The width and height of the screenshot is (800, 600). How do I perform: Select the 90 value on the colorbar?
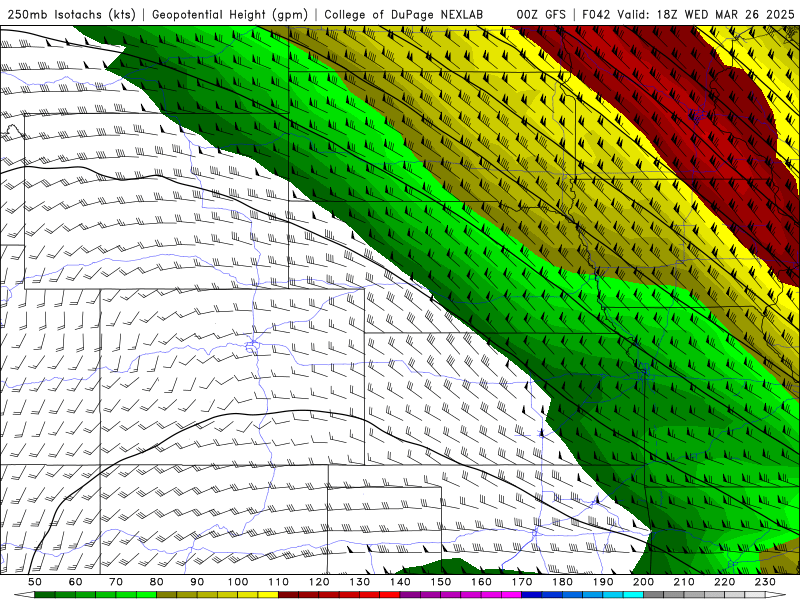197,582
